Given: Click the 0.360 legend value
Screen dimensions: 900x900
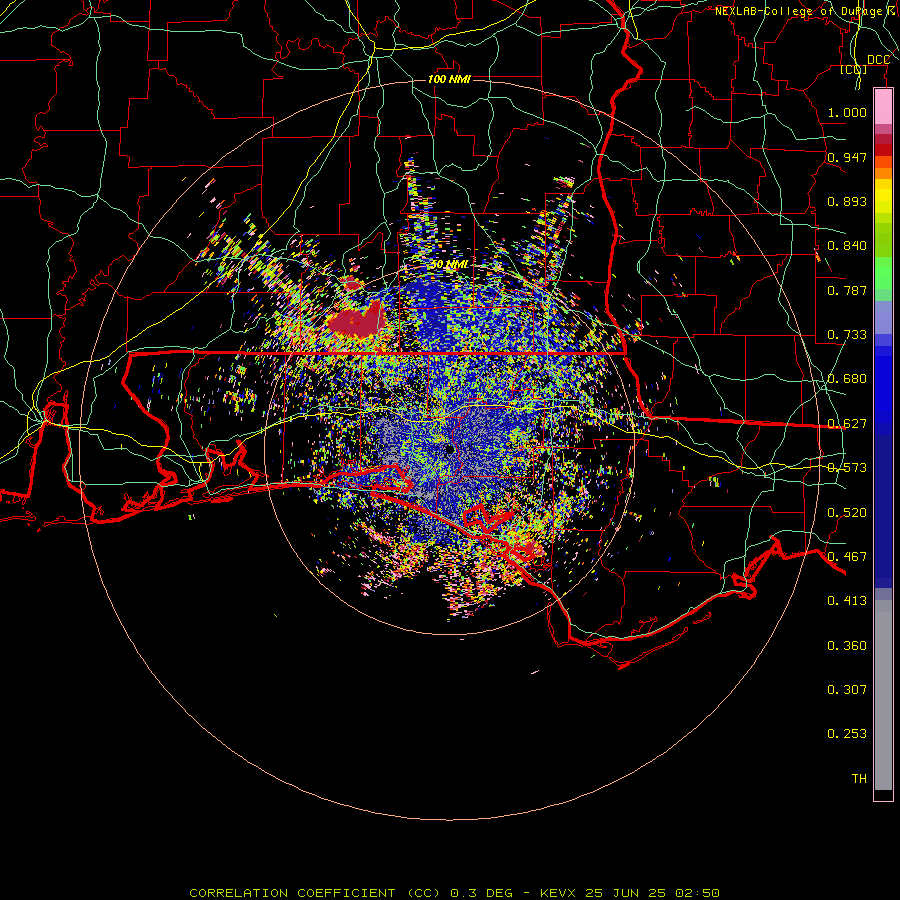Looking at the screenshot, I should tap(847, 646).
